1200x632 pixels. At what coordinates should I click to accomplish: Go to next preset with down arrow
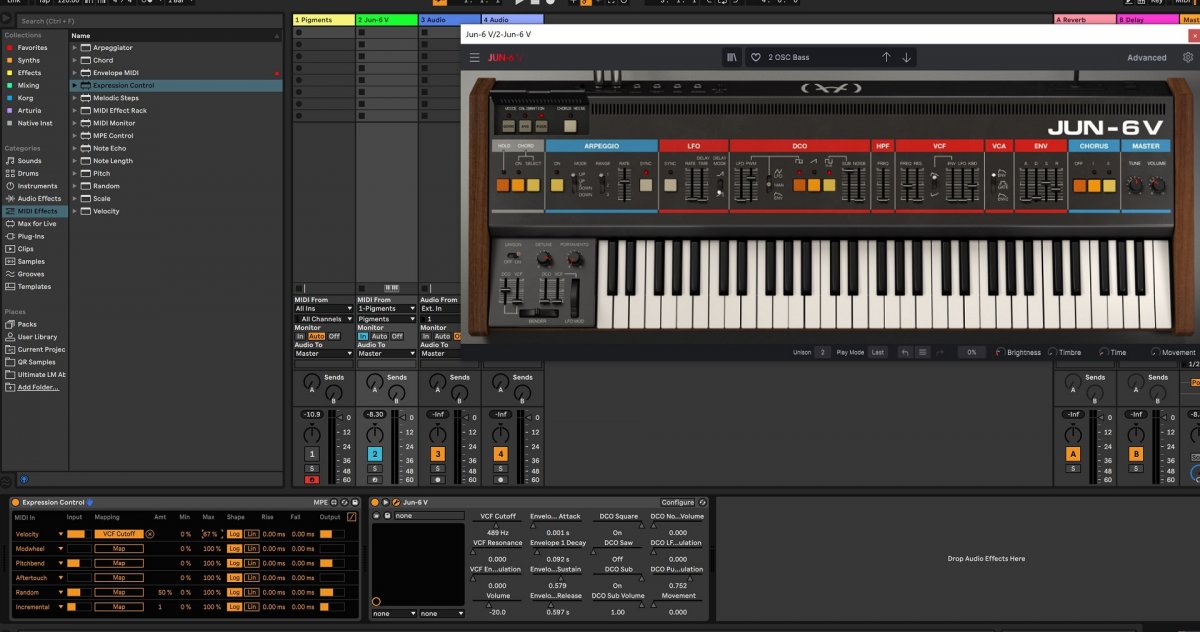pyautogui.click(x=907, y=57)
